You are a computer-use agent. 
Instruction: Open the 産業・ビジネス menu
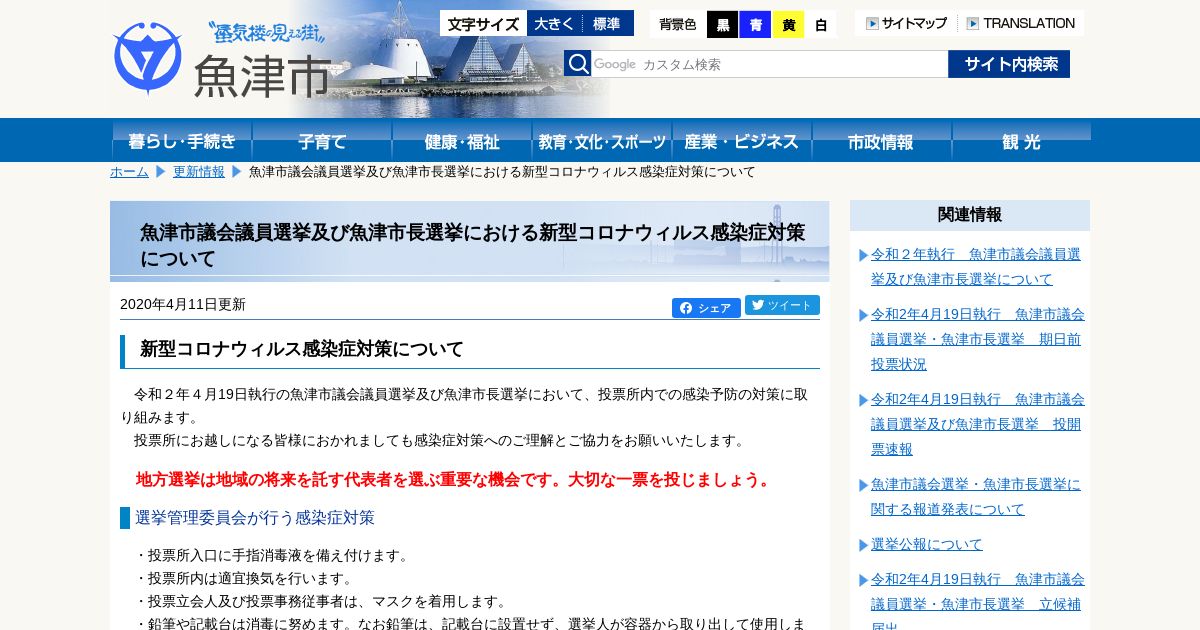pyautogui.click(x=742, y=141)
